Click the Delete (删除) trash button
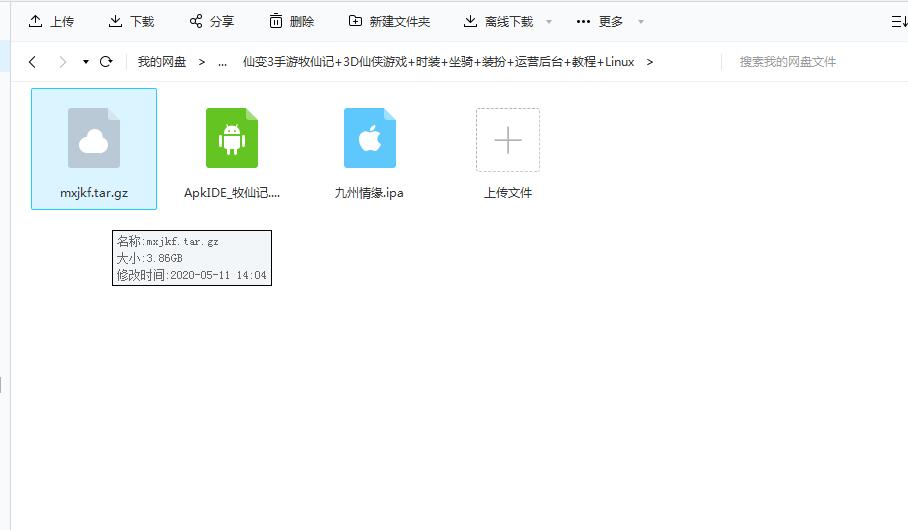The width and height of the screenshot is (908, 530). (x=291, y=21)
